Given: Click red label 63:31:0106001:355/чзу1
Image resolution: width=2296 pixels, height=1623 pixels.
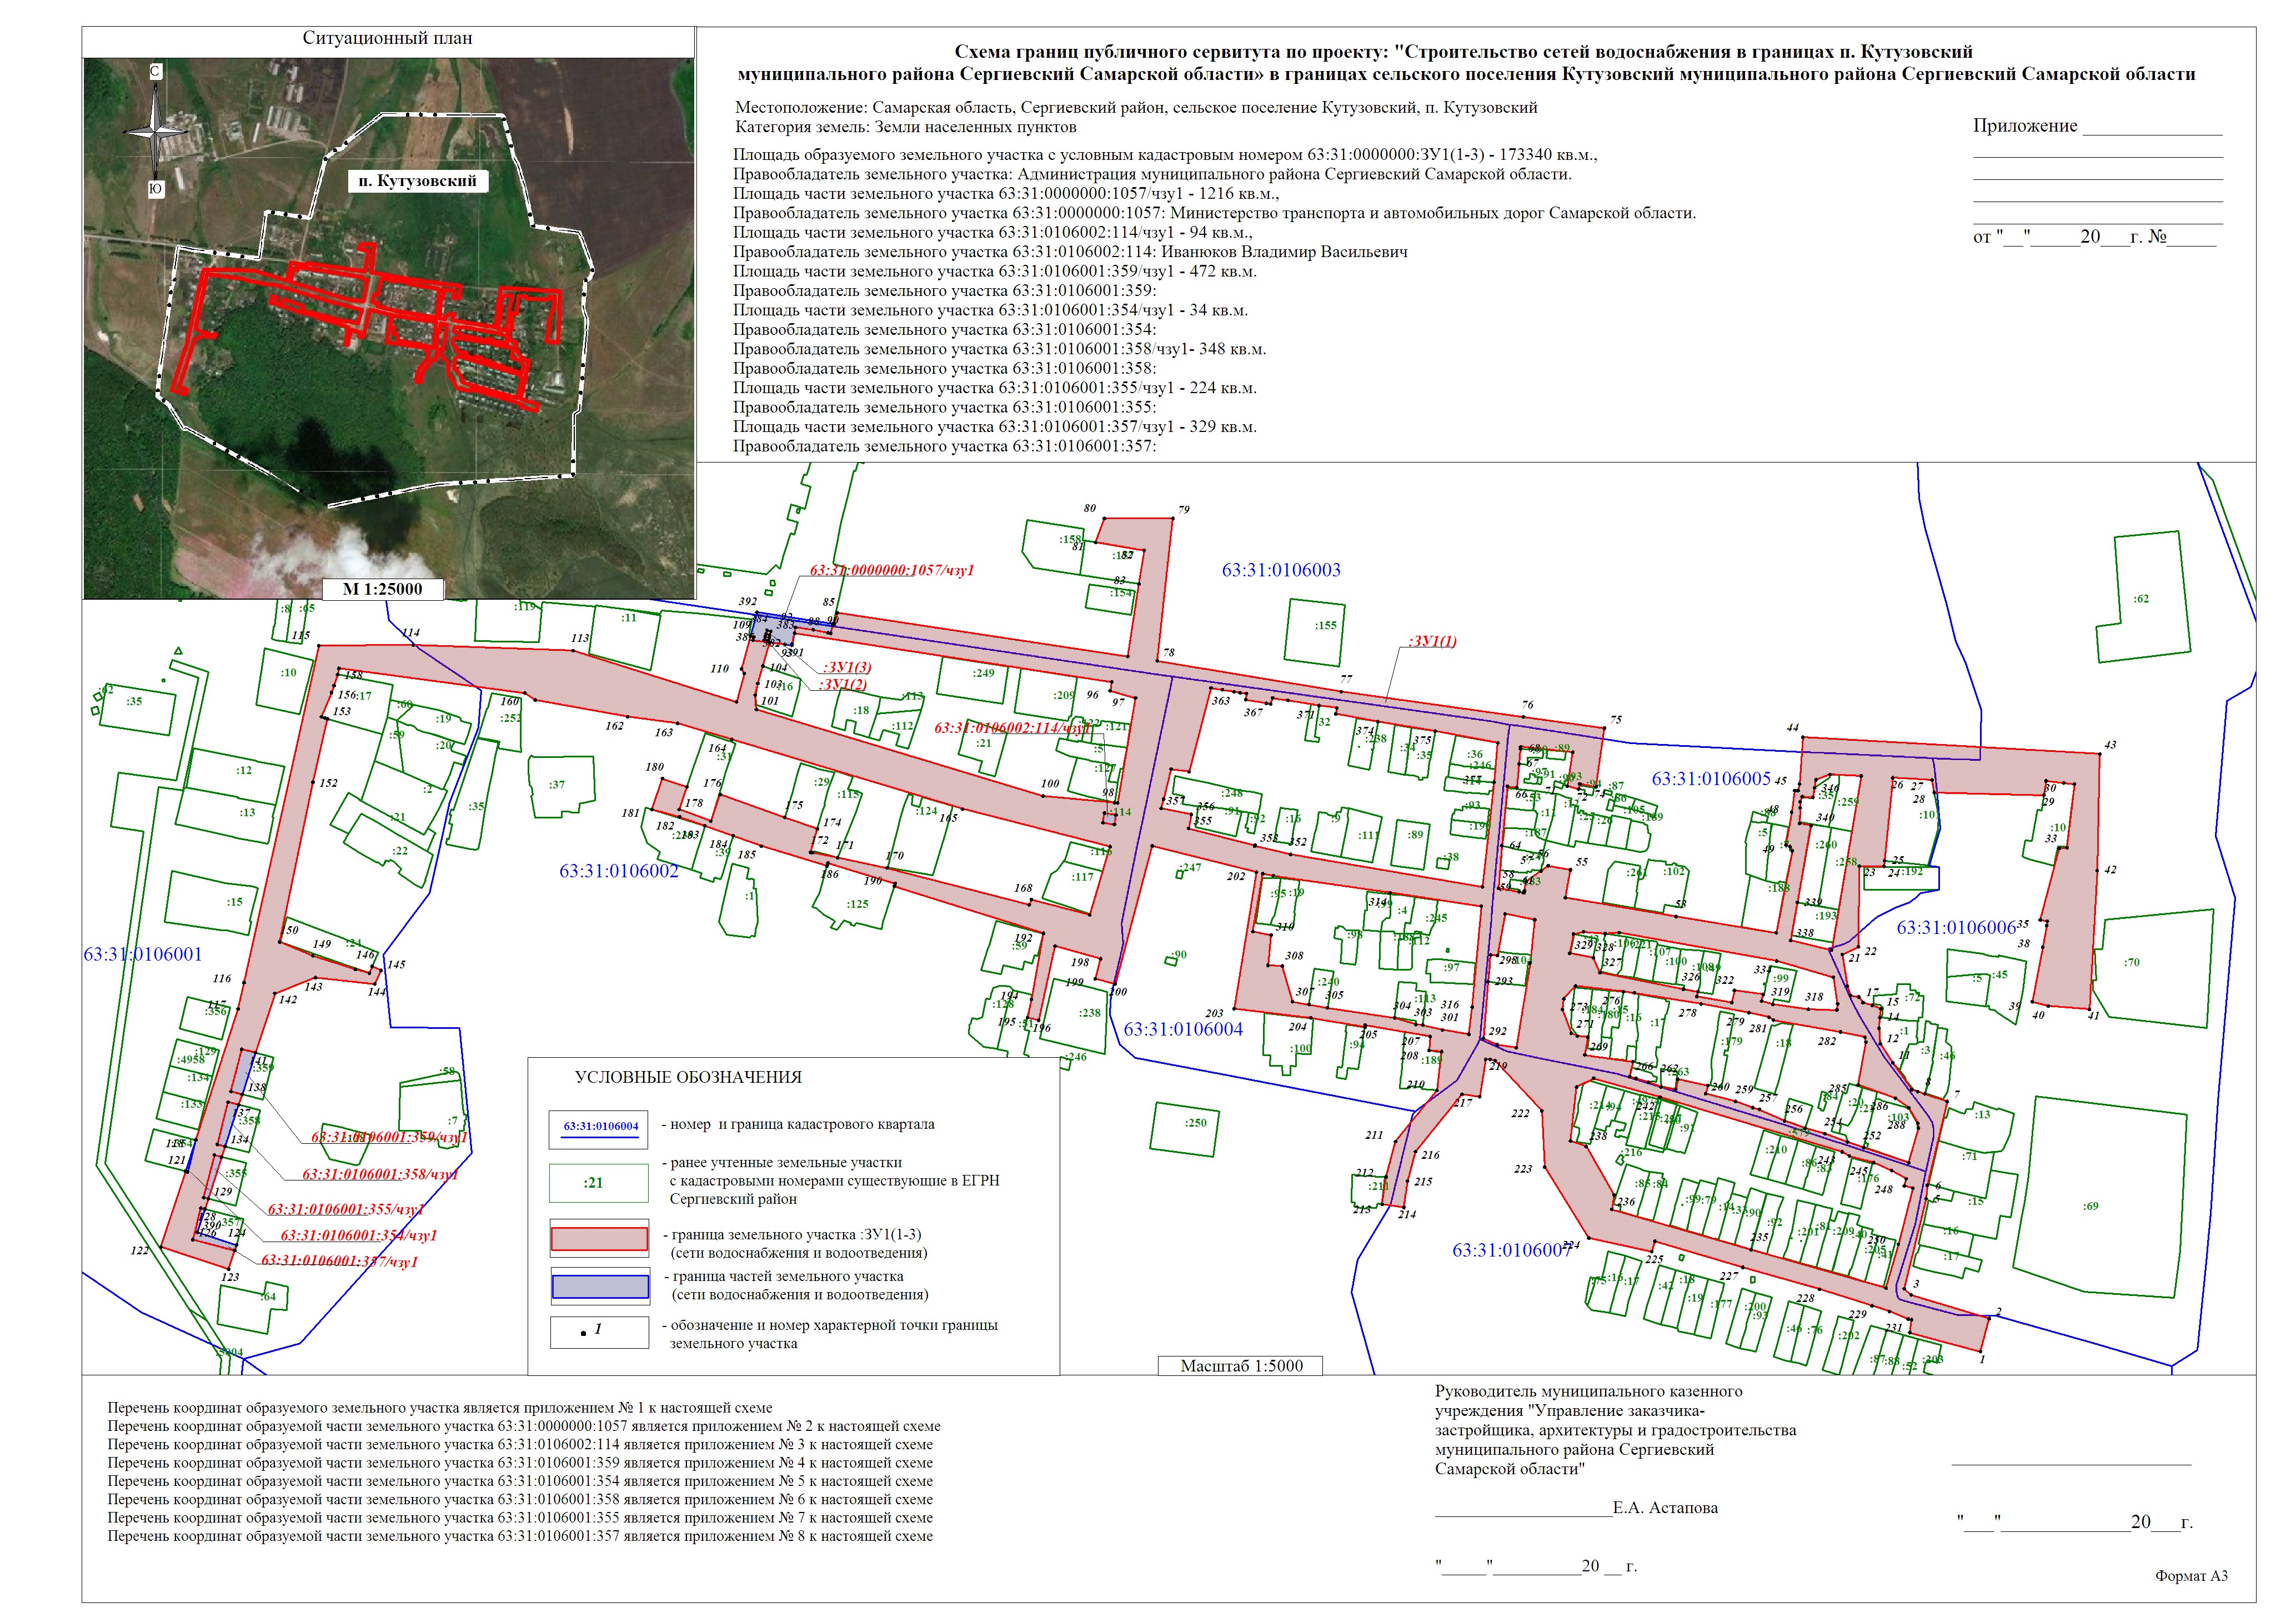Looking at the screenshot, I should coord(346,1210).
